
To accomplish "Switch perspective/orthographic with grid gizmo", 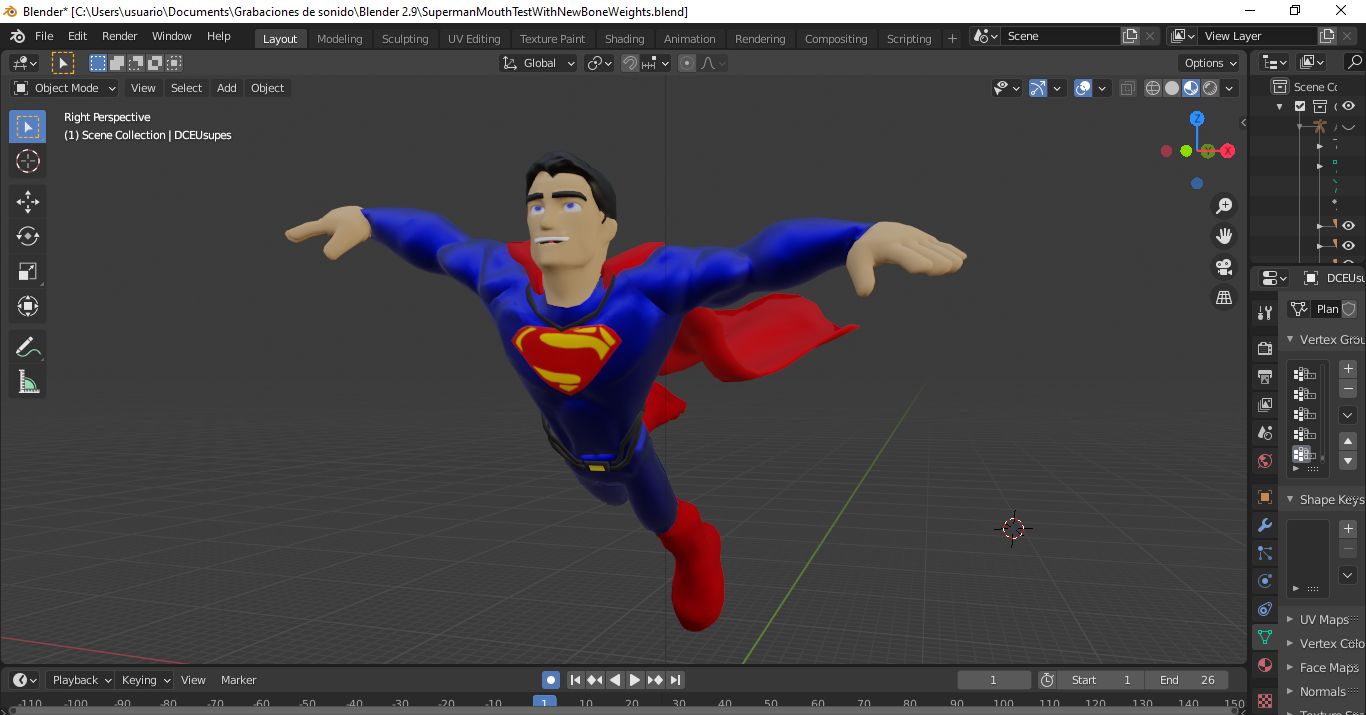I will 1224,297.
